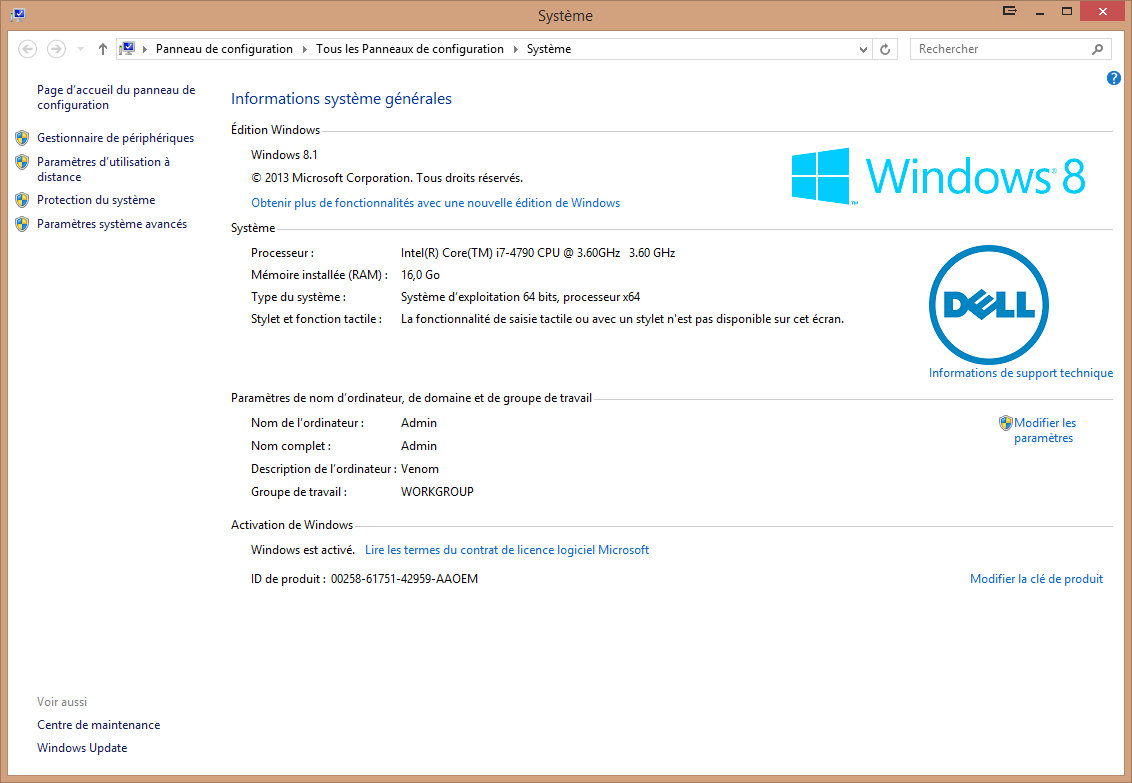Click the WORKGROUP value

pos(437,491)
